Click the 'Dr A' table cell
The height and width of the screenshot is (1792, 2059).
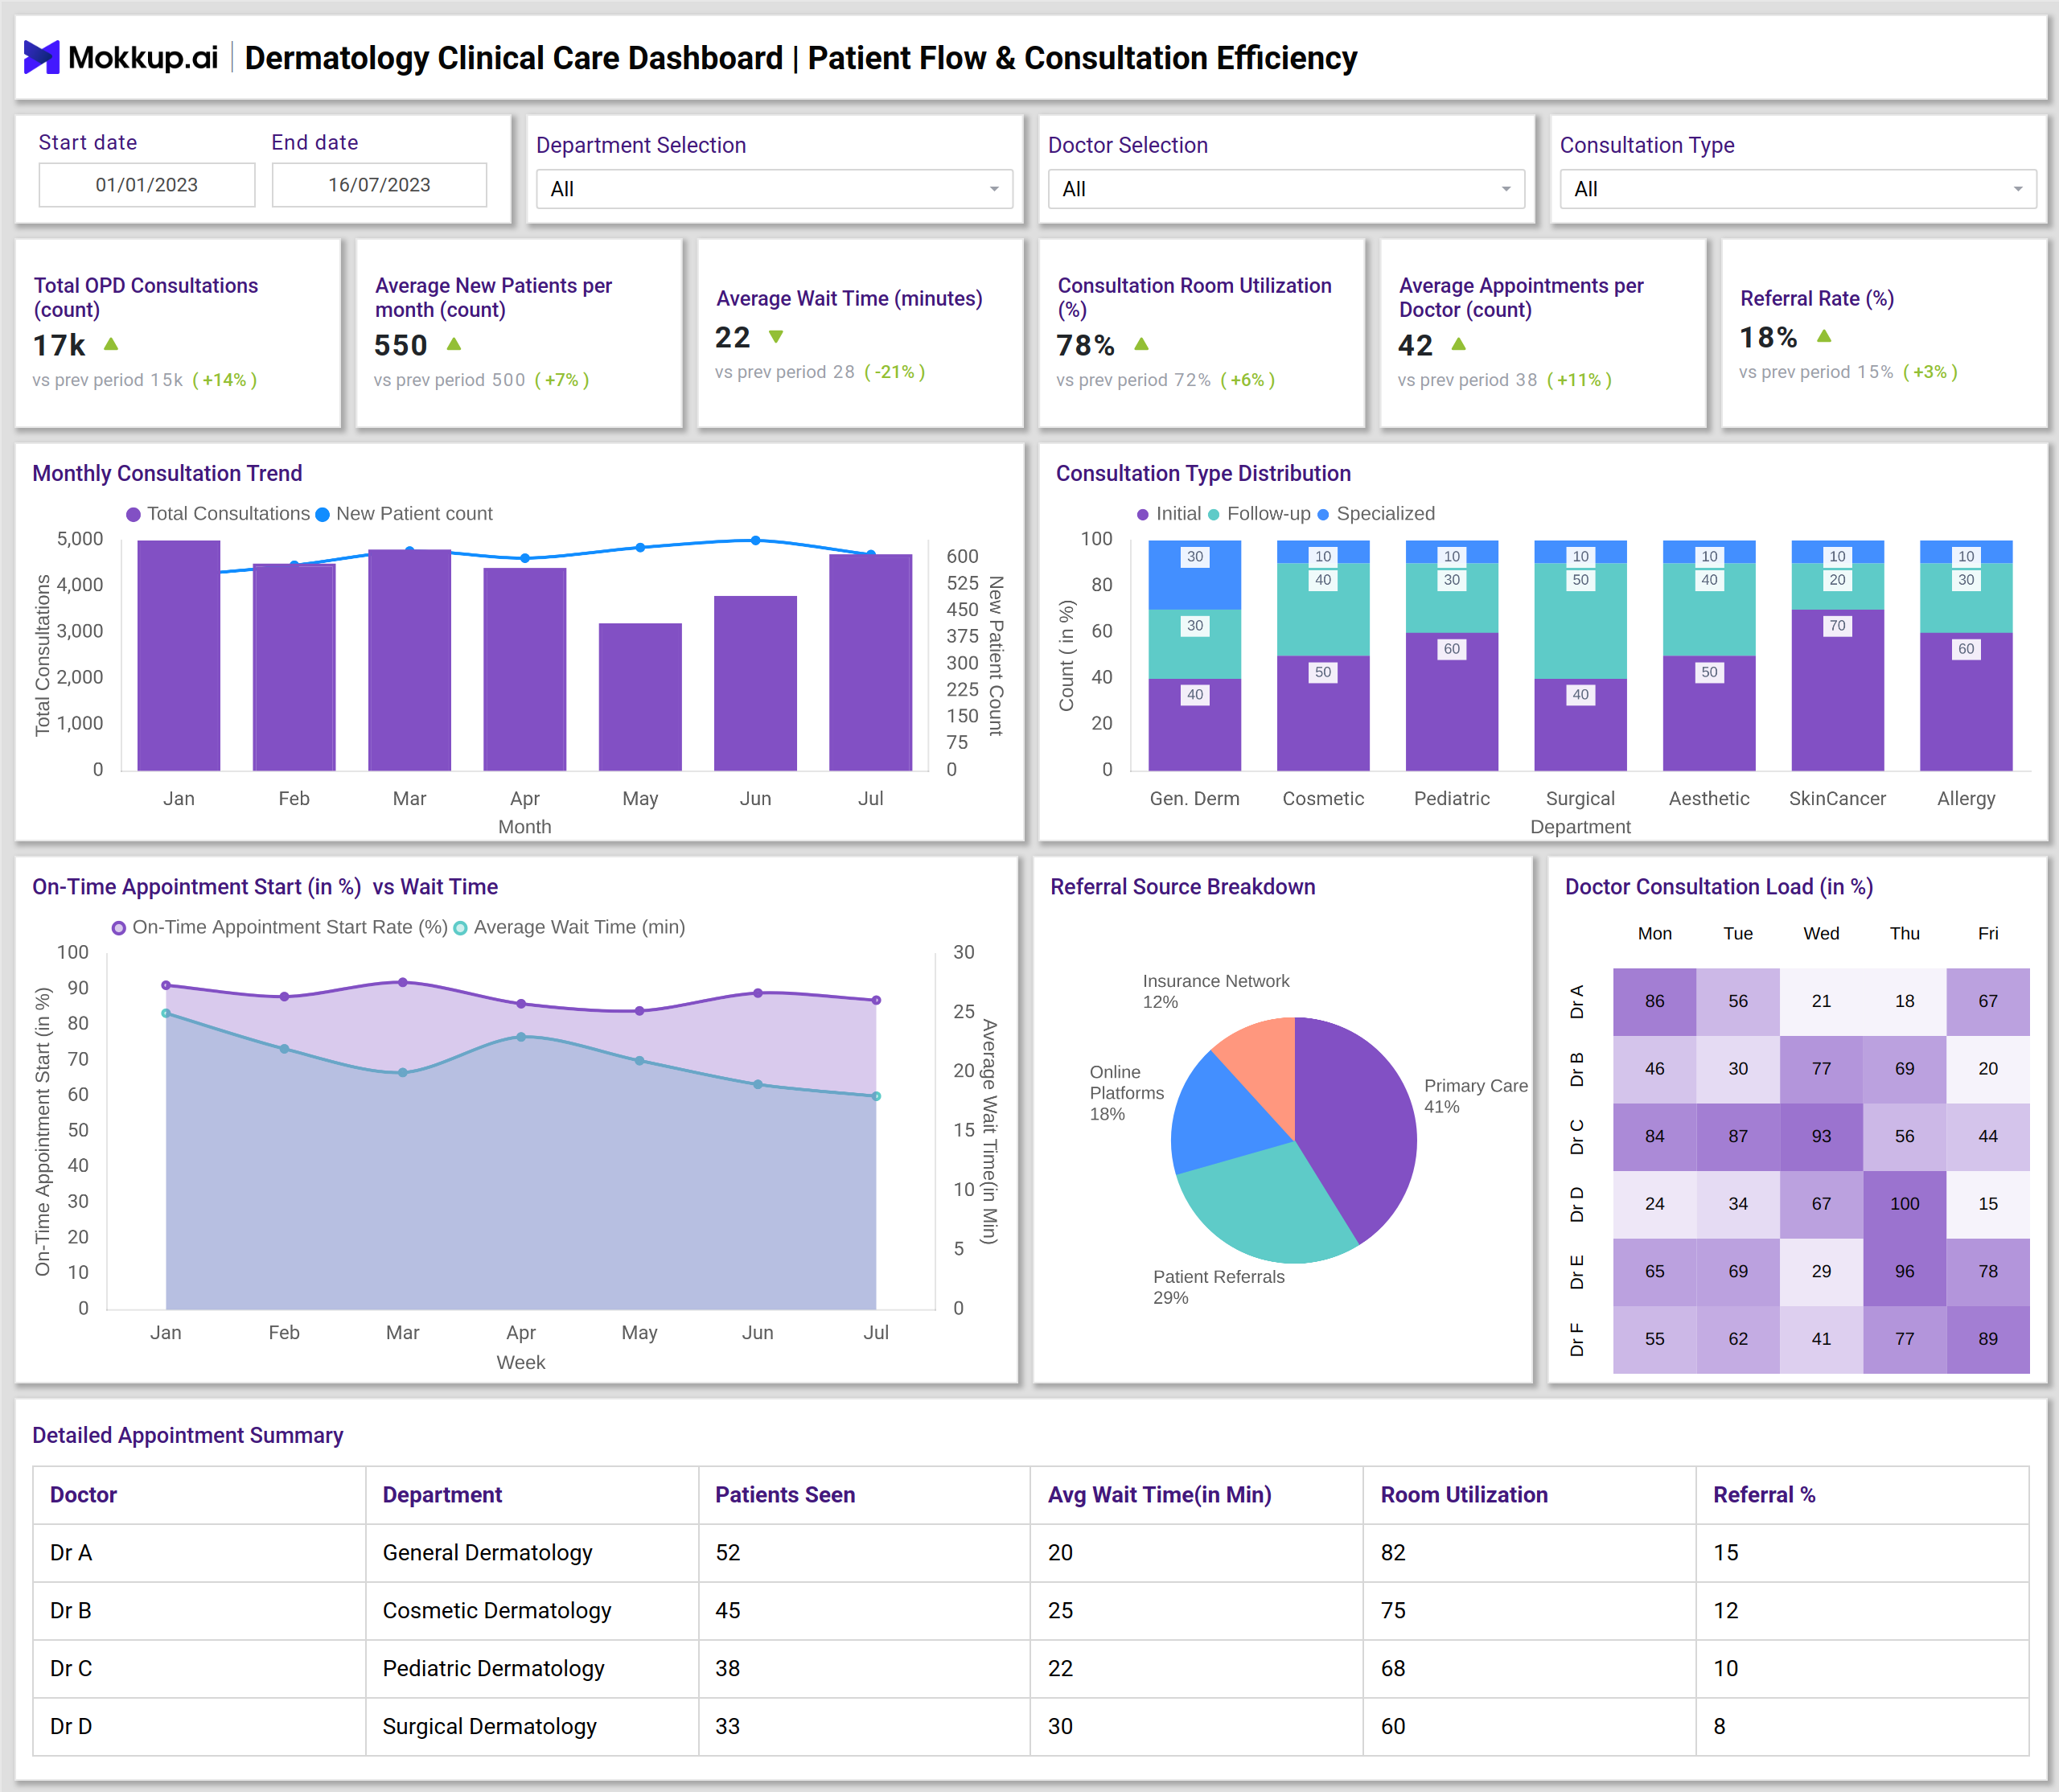pyautogui.click(x=199, y=1553)
